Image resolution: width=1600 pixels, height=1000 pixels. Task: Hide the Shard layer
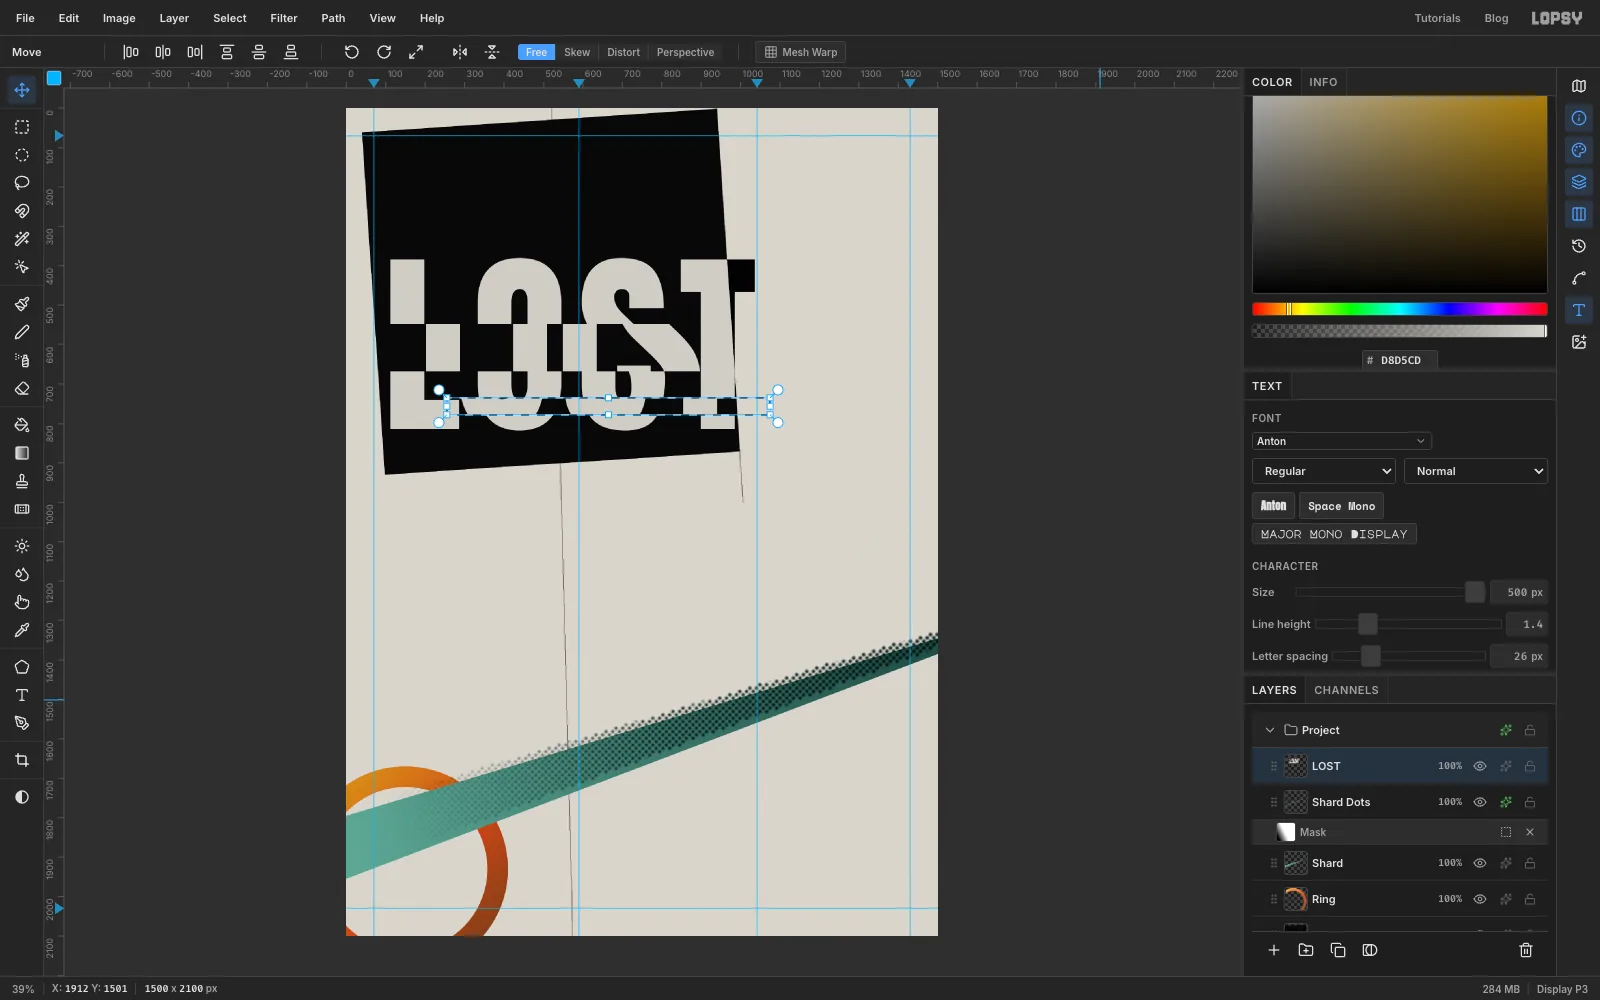click(1480, 863)
